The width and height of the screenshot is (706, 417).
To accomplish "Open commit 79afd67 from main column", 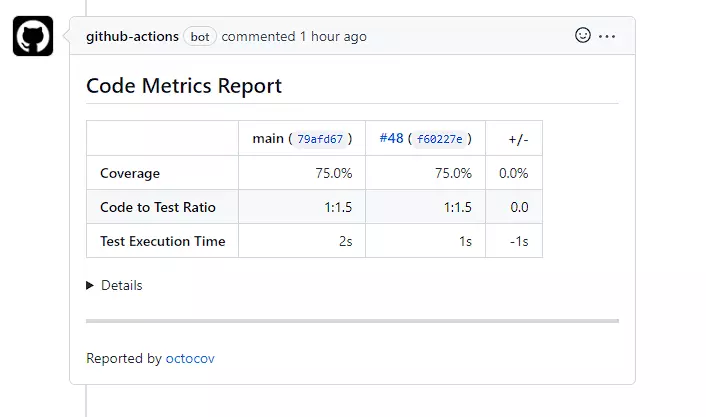I will (320, 139).
